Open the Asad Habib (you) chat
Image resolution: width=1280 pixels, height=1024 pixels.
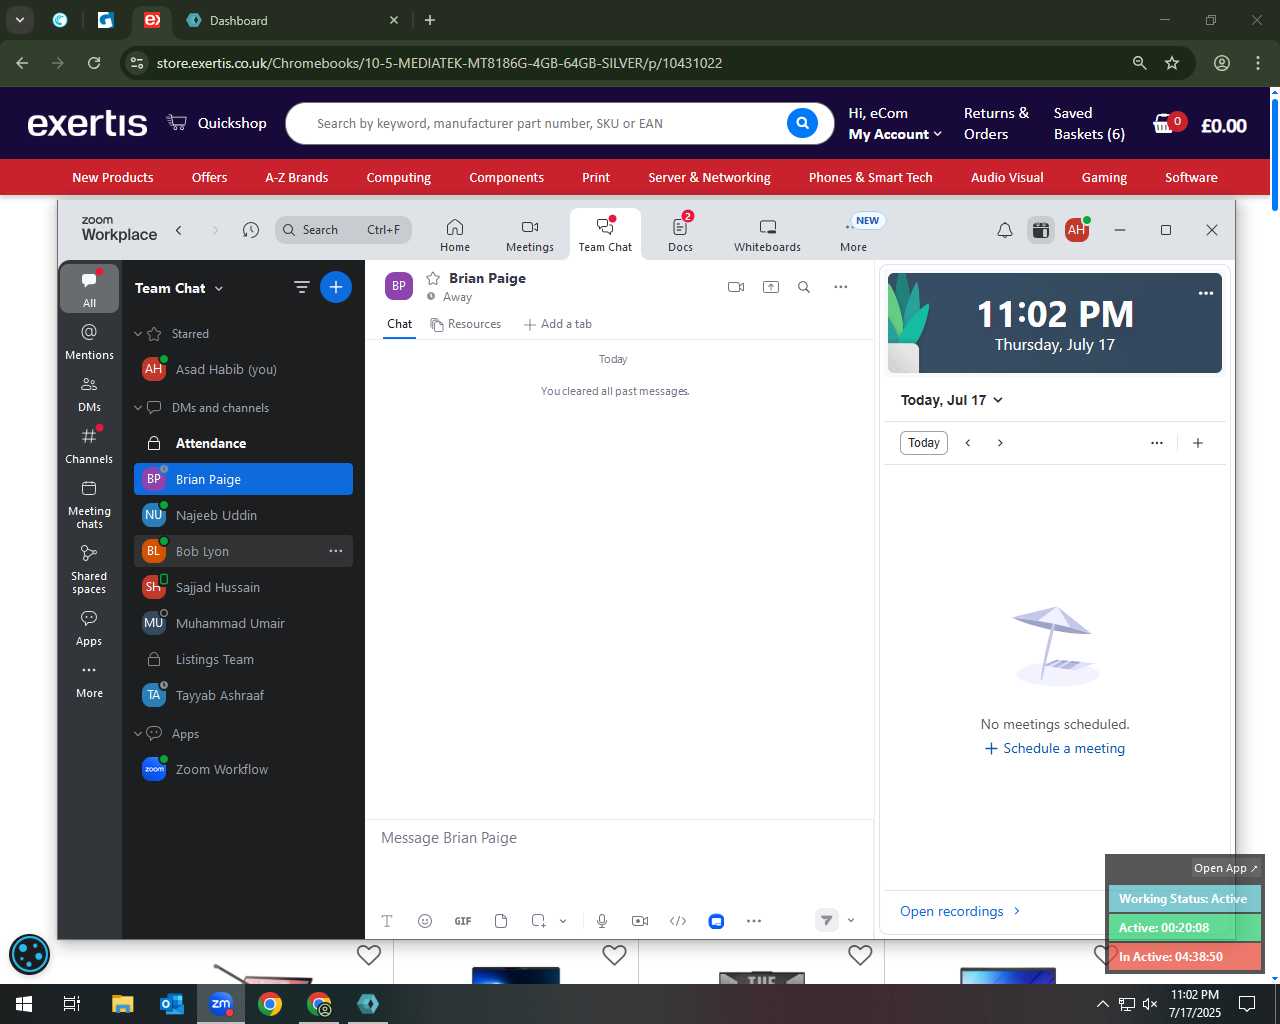243,369
